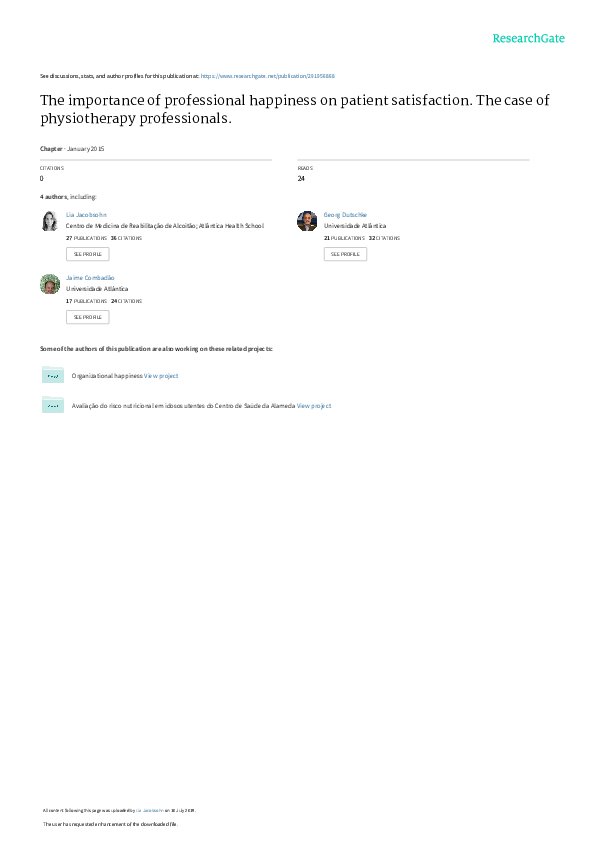The image size is (595, 841).
Task: Open Georg Dutschke author name link
Action: [x=345, y=215]
